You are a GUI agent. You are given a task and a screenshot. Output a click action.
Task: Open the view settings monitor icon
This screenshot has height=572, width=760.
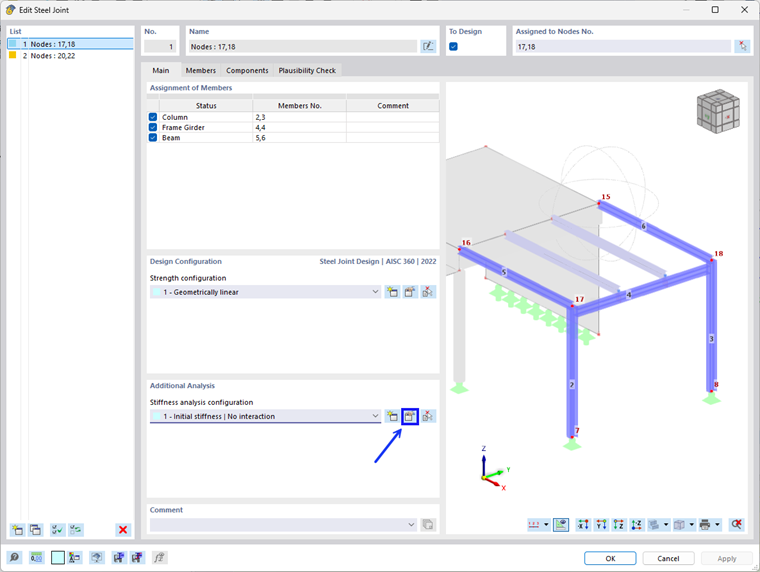97,558
